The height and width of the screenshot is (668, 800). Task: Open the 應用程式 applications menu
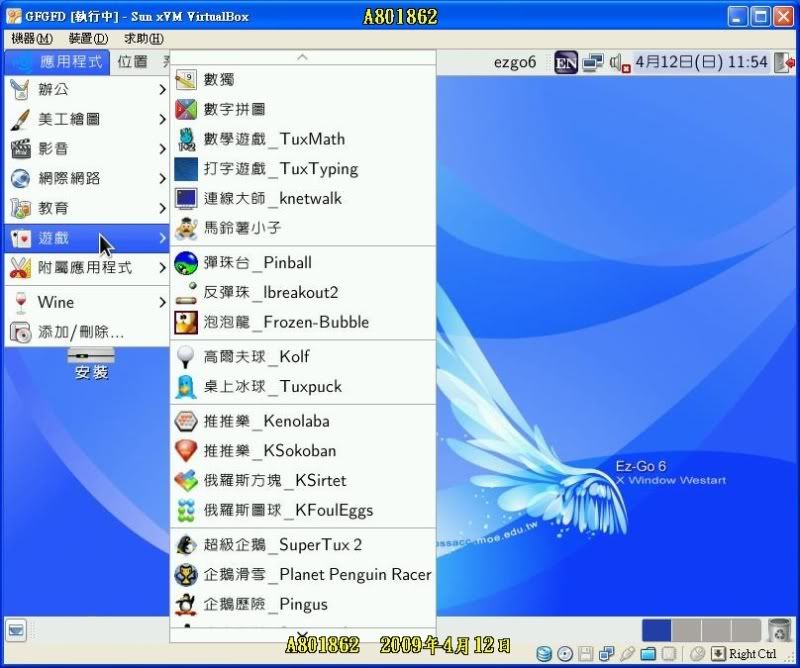tap(58, 62)
